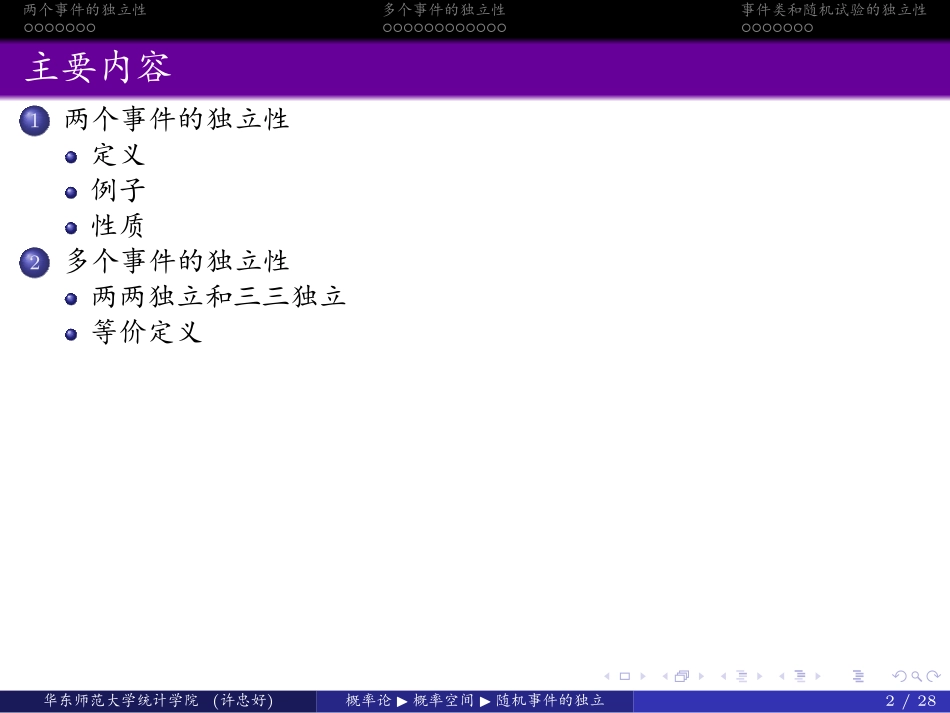Jump to the last slide icon
Viewport: 950px width, 713px height.
(x=858, y=675)
